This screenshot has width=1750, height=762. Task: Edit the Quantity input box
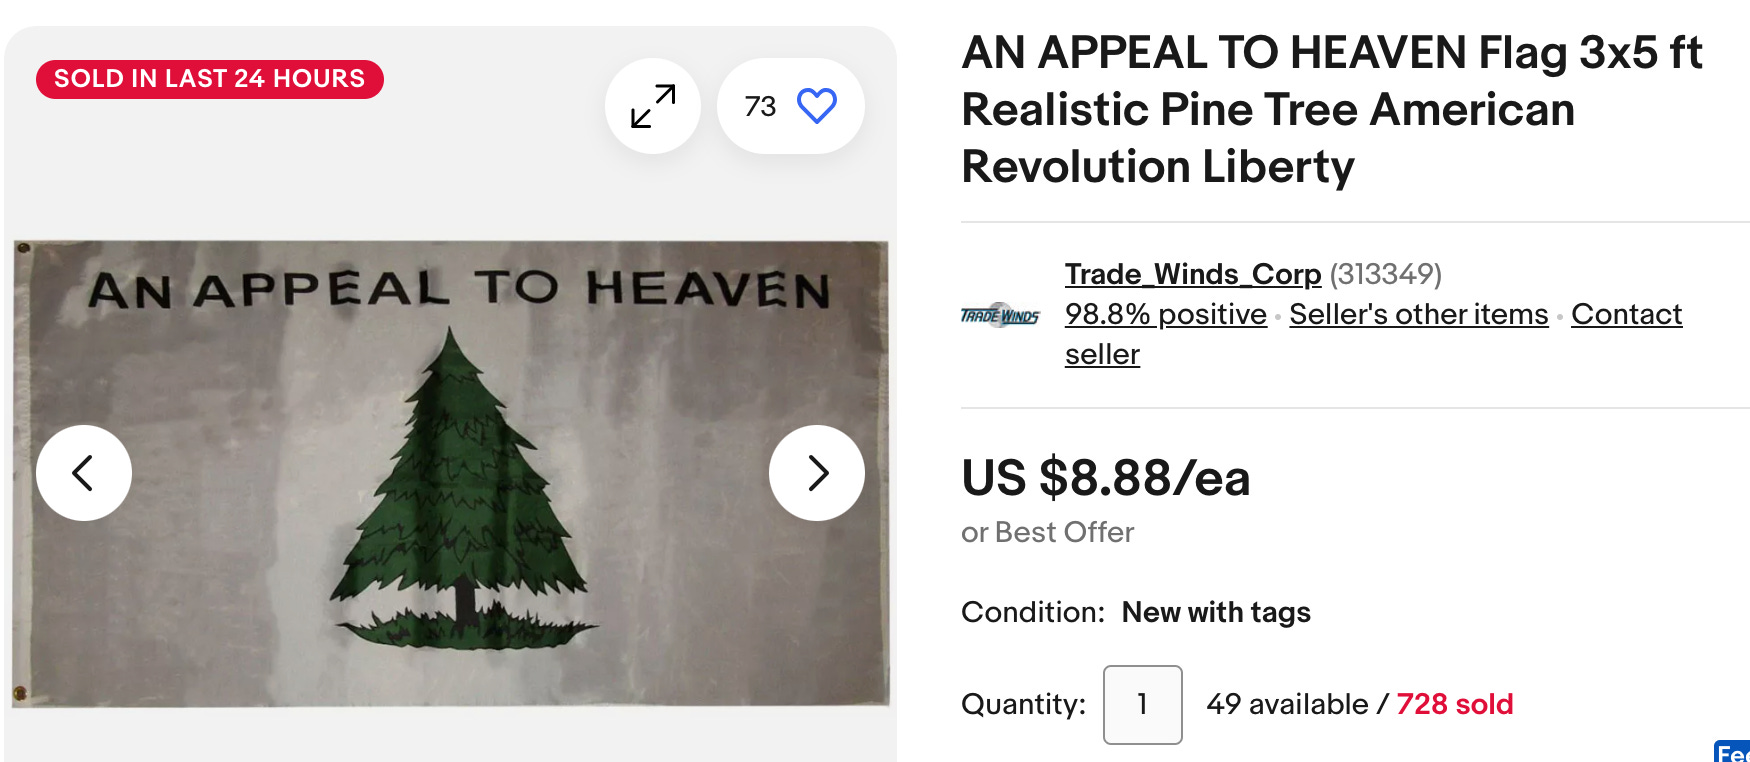pos(1143,705)
